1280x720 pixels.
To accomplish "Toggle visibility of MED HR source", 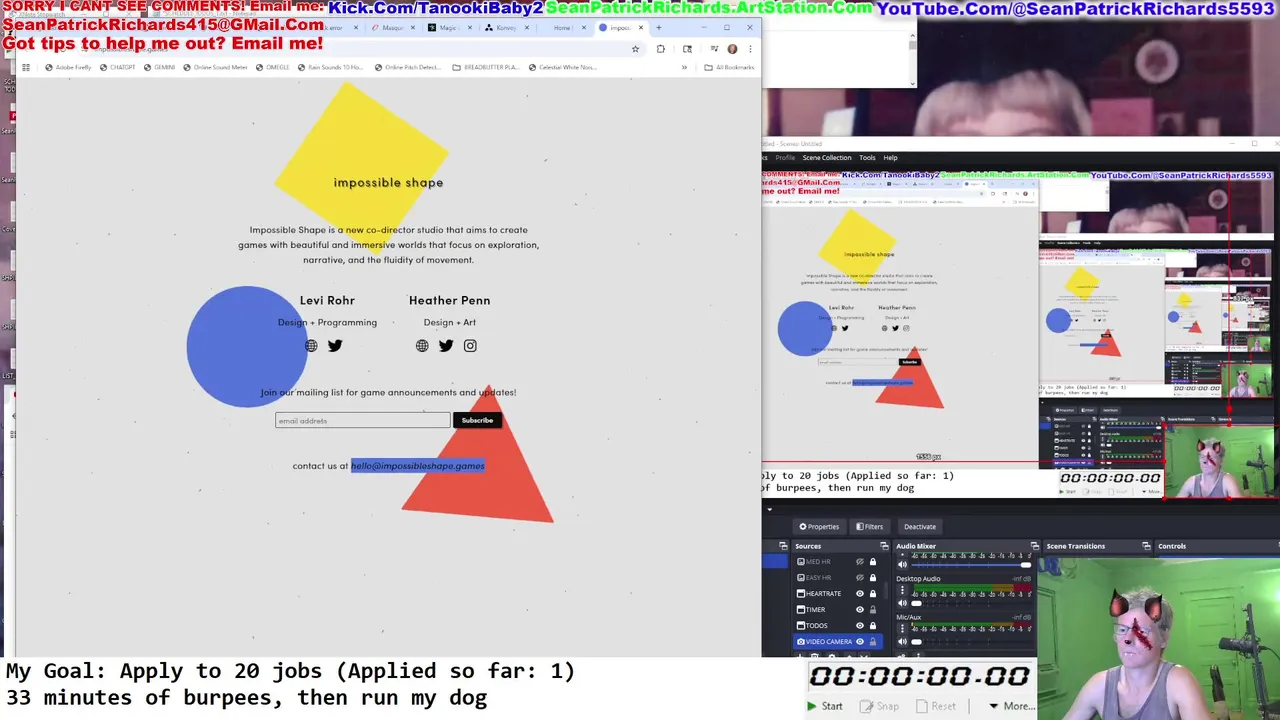I will click(x=860, y=562).
